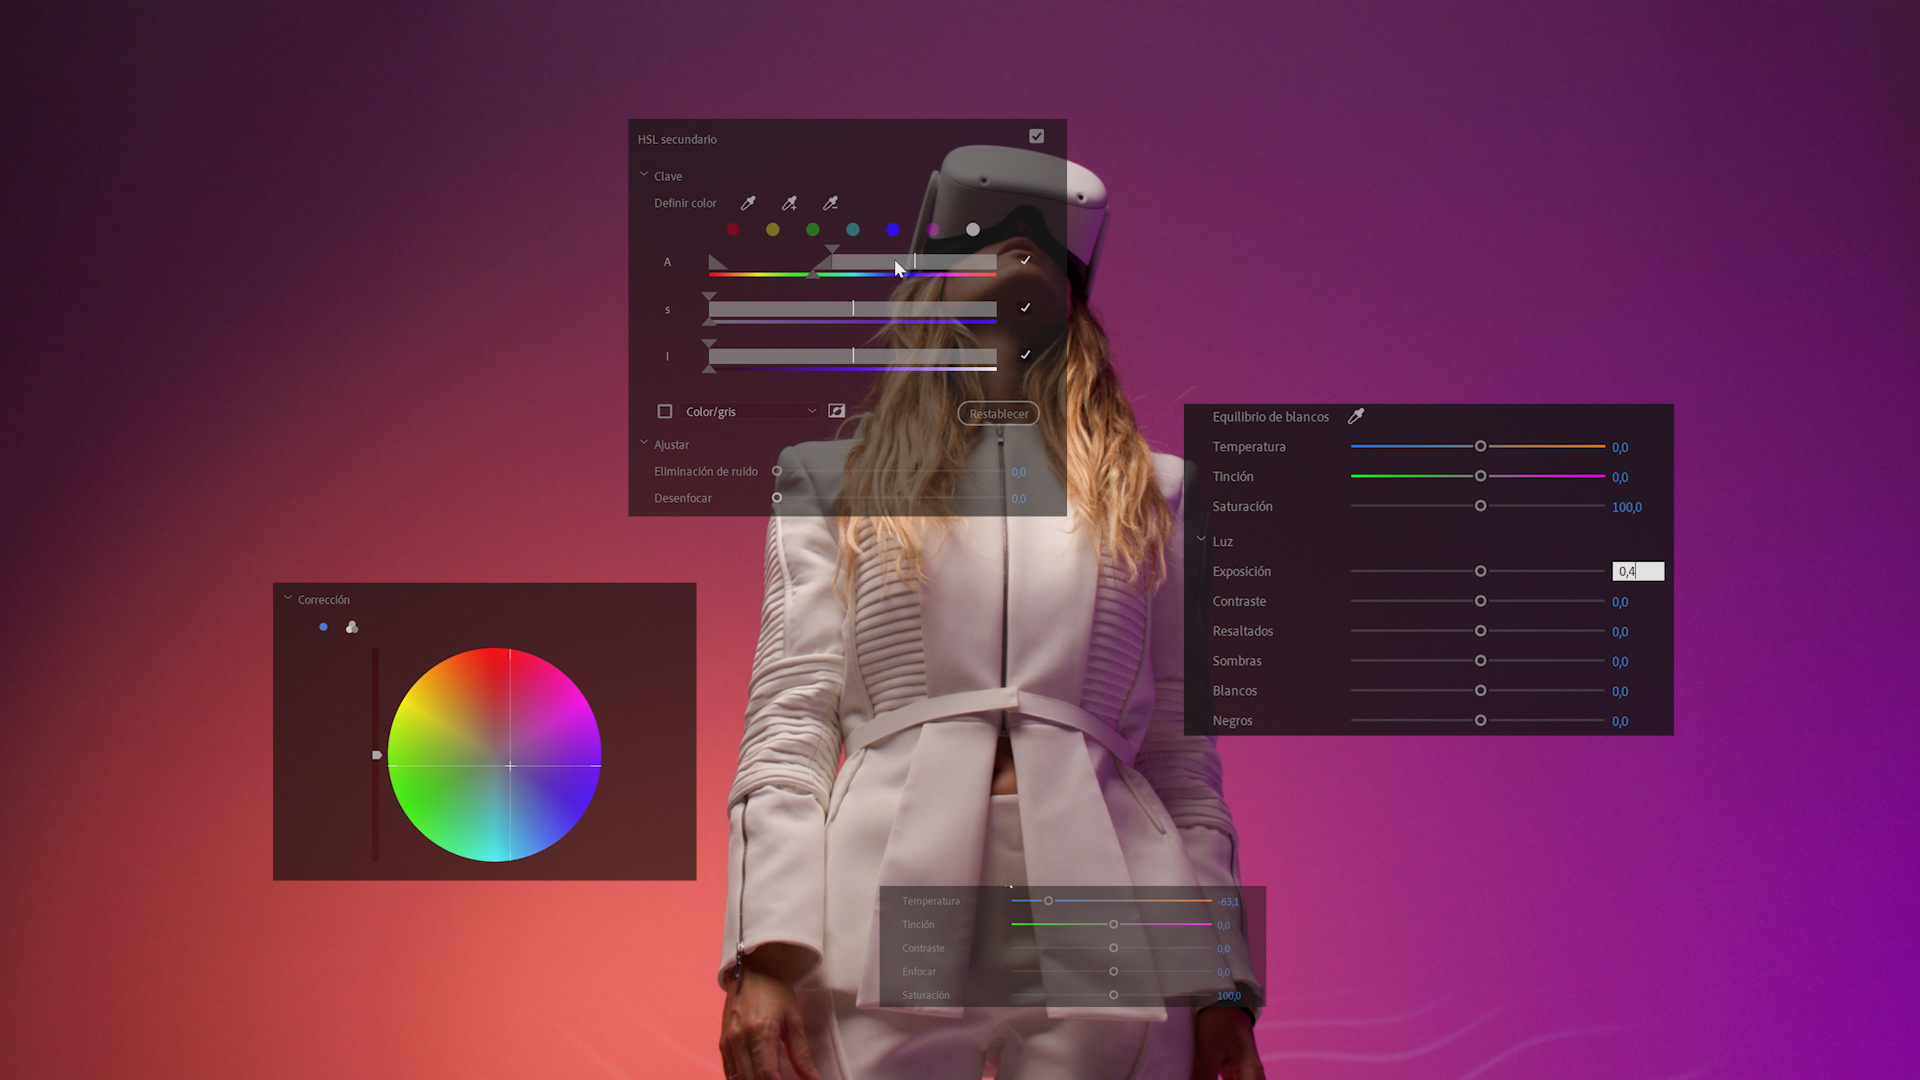The image size is (1920, 1080).
Task: Select the subtract-color eyedropper with minus
Action: coord(830,203)
